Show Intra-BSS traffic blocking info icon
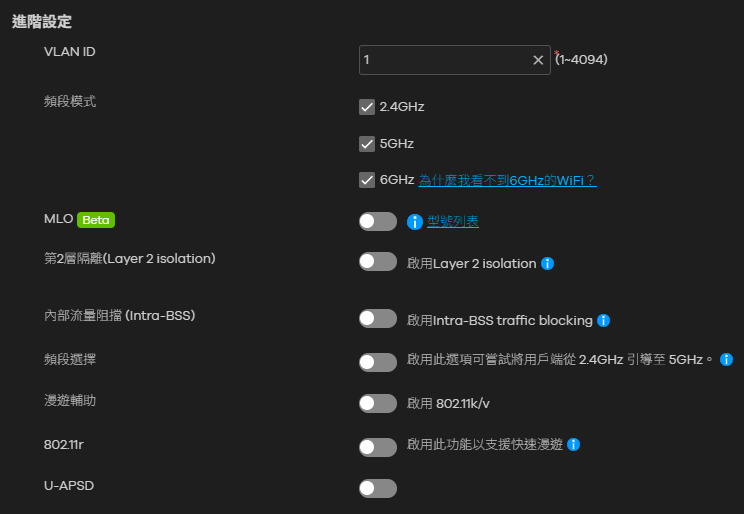This screenshot has height=514, width=744. 603,320
